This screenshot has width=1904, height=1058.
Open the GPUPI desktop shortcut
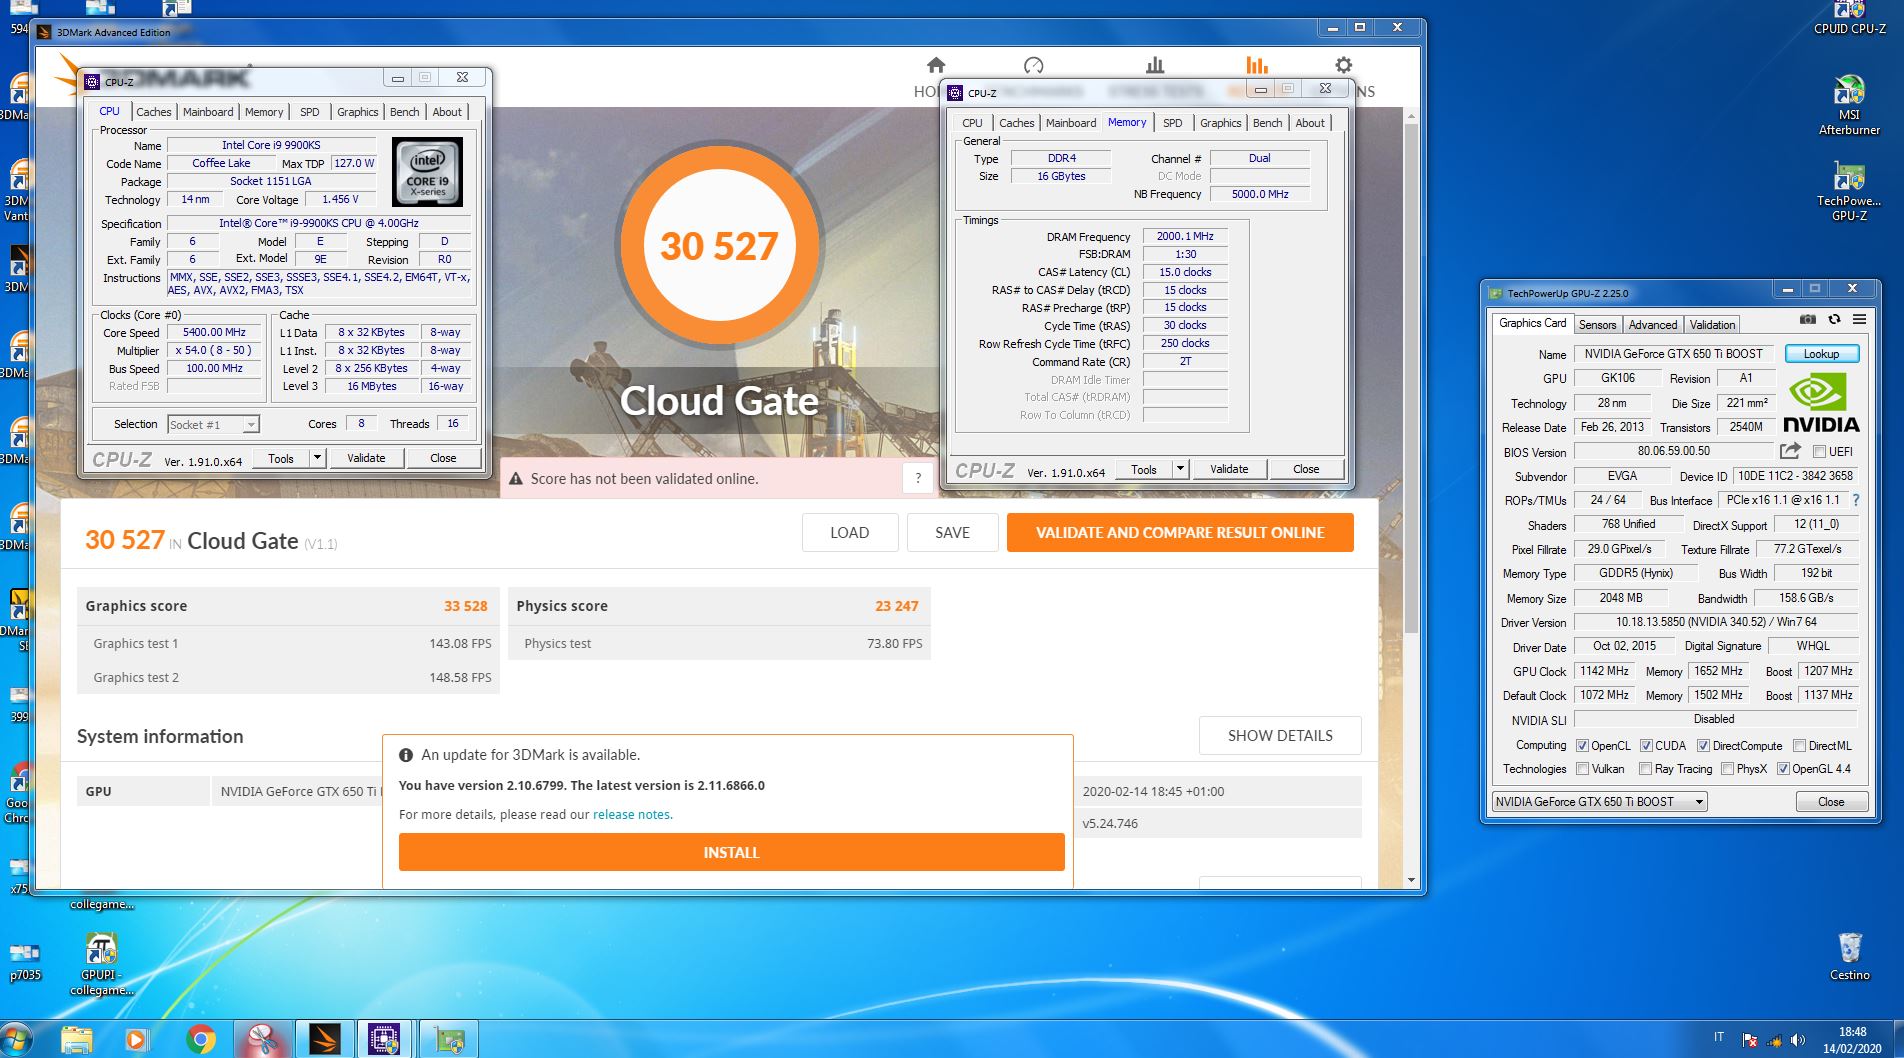pyautogui.click(x=101, y=964)
